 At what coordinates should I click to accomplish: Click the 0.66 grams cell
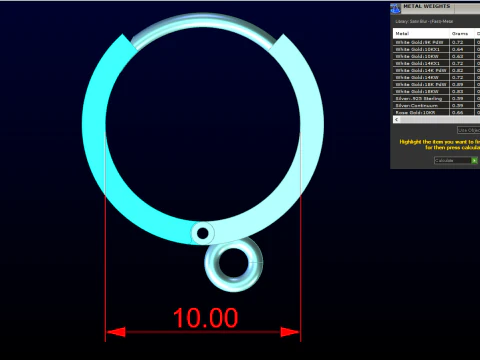click(x=462, y=112)
